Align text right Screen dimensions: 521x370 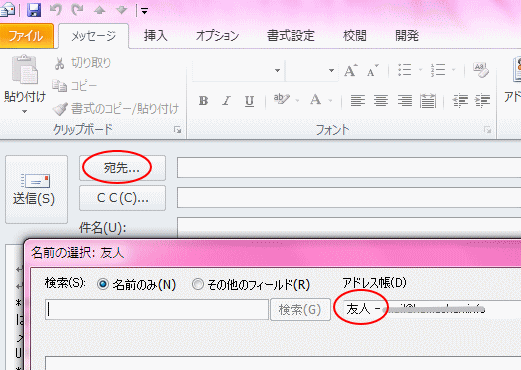(x=404, y=100)
